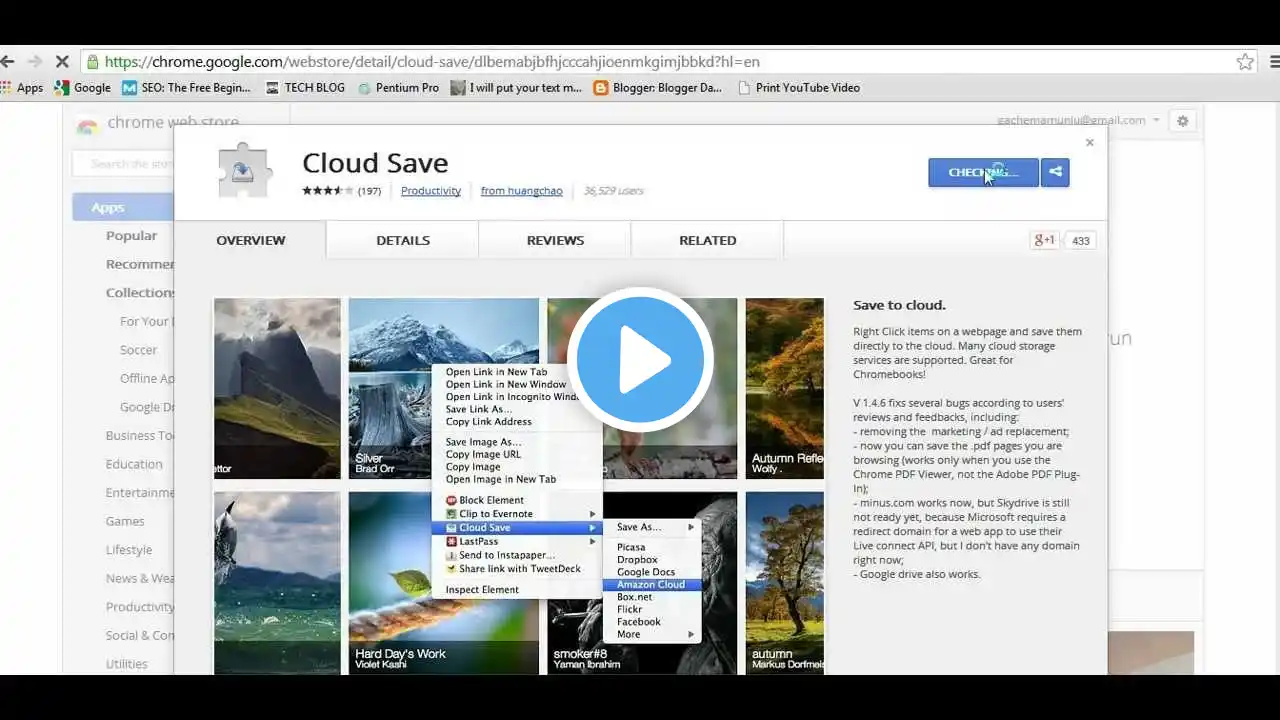1280x720 pixels.
Task: Open the Autumn Reflection screenshot thumbnail
Action: (785, 388)
